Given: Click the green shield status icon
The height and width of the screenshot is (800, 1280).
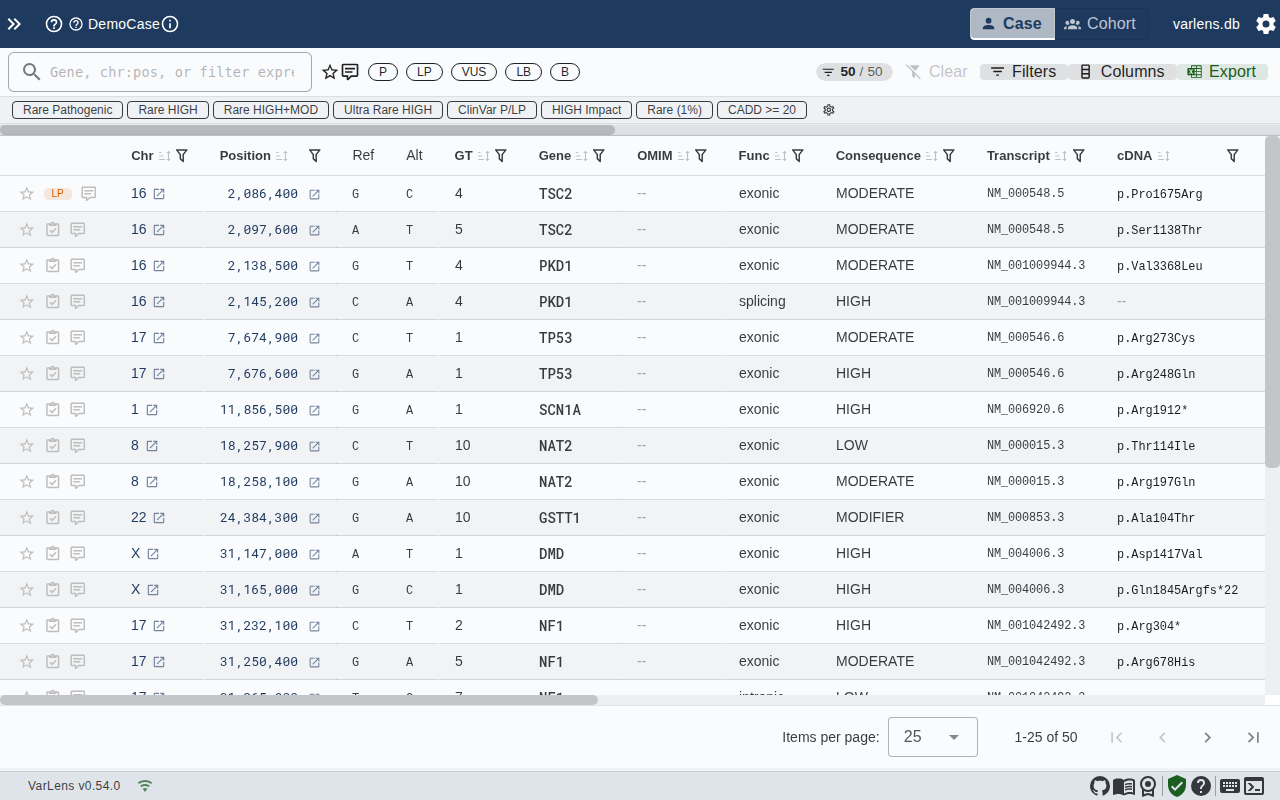Looking at the screenshot, I should 1176,786.
